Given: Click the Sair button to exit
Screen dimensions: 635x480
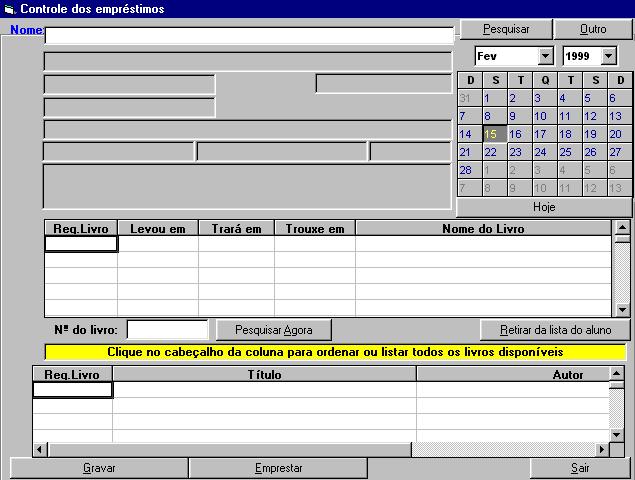Looking at the screenshot, I should (x=580, y=468).
